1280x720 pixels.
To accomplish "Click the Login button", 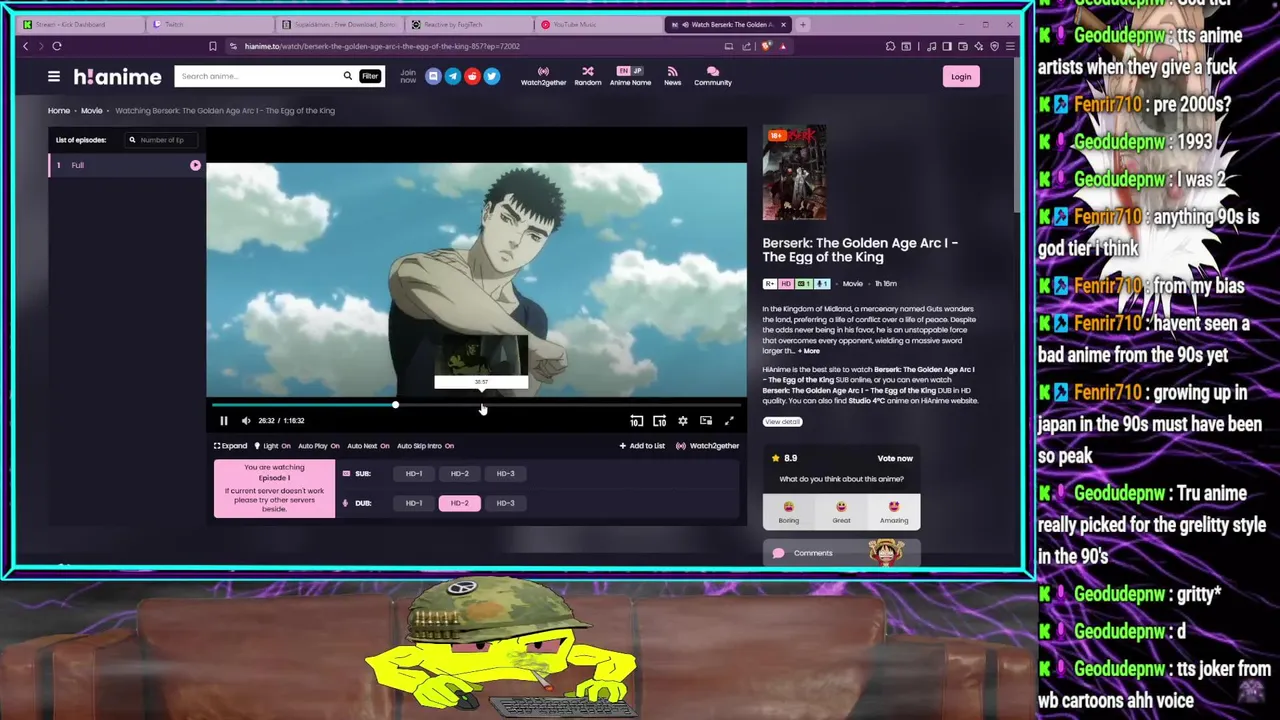I will (x=961, y=76).
